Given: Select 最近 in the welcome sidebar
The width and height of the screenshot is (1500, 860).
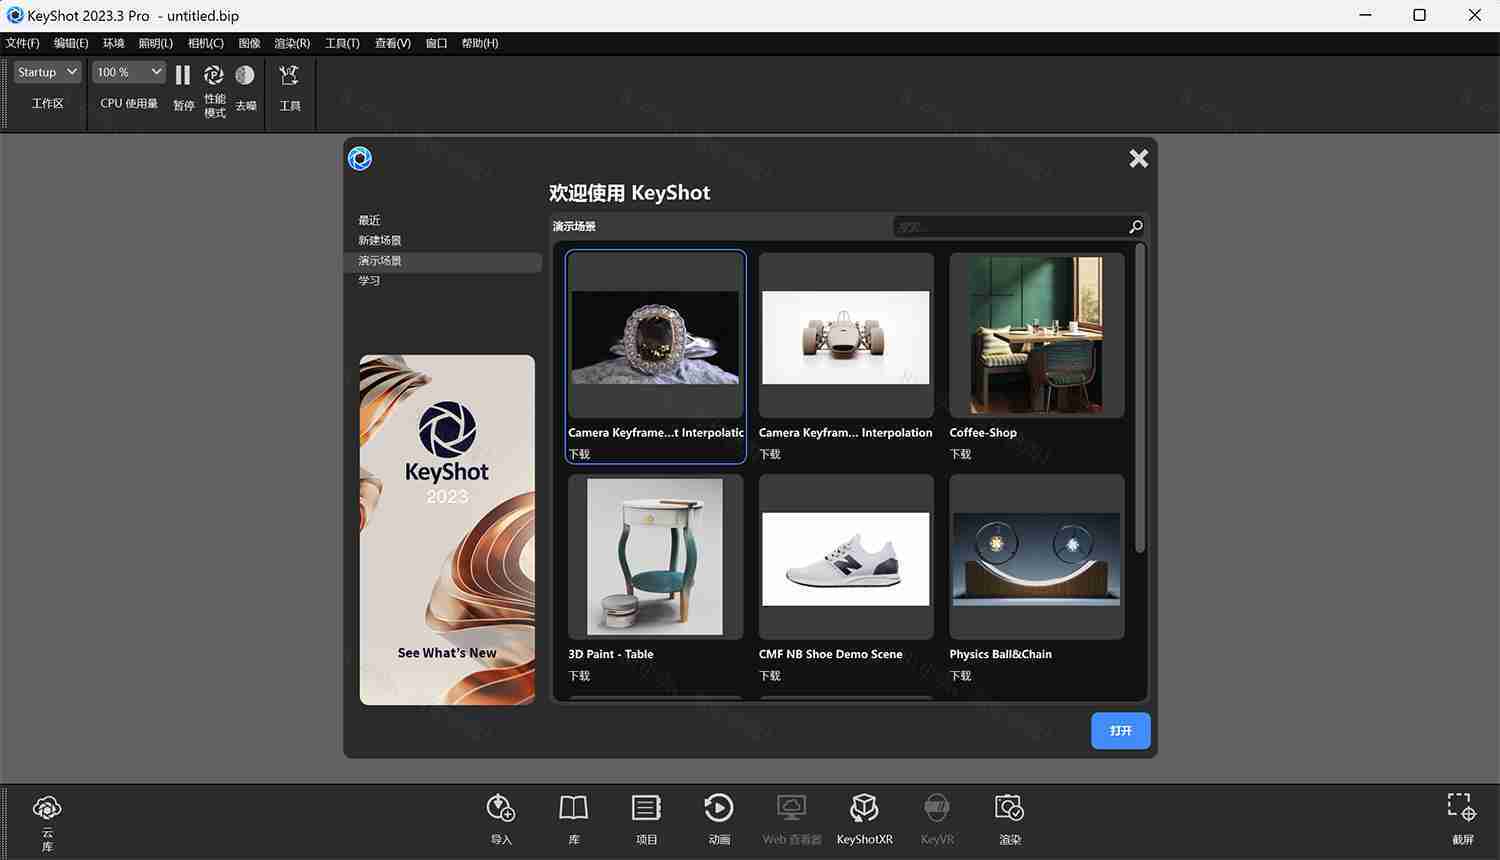Looking at the screenshot, I should coord(369,220).
